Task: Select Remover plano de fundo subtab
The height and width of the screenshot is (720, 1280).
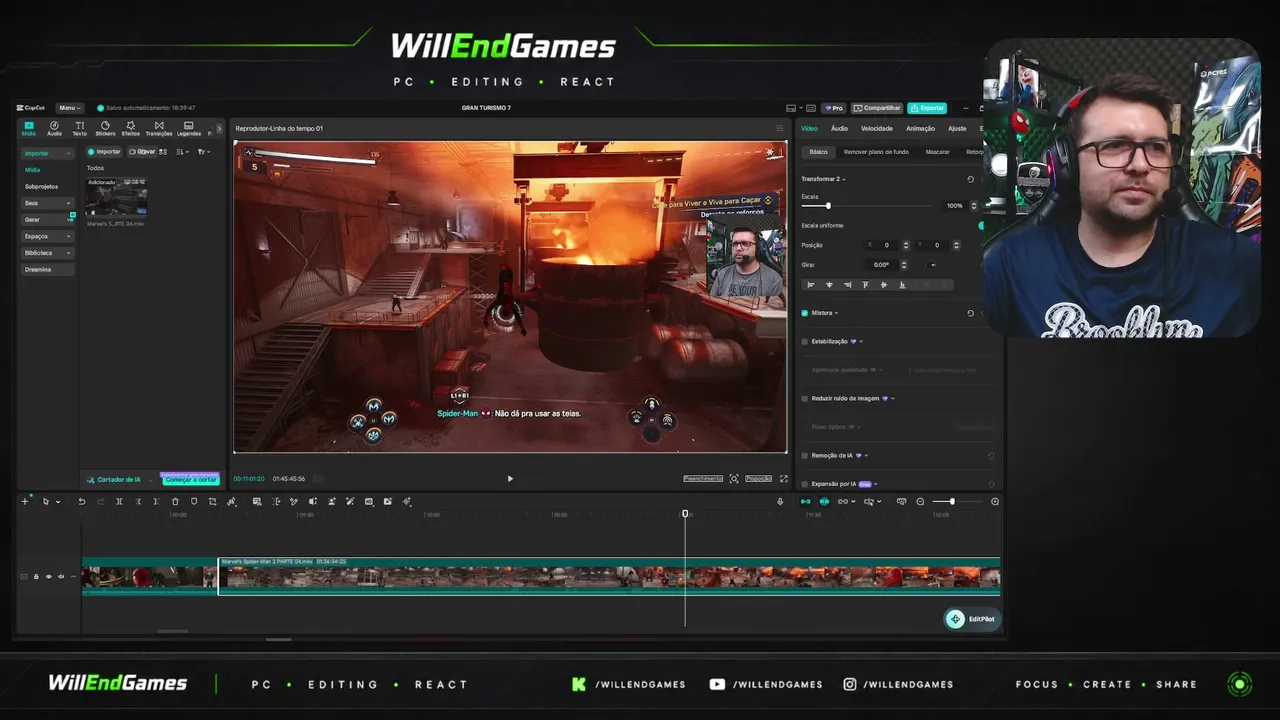Action: click(876, 152)
